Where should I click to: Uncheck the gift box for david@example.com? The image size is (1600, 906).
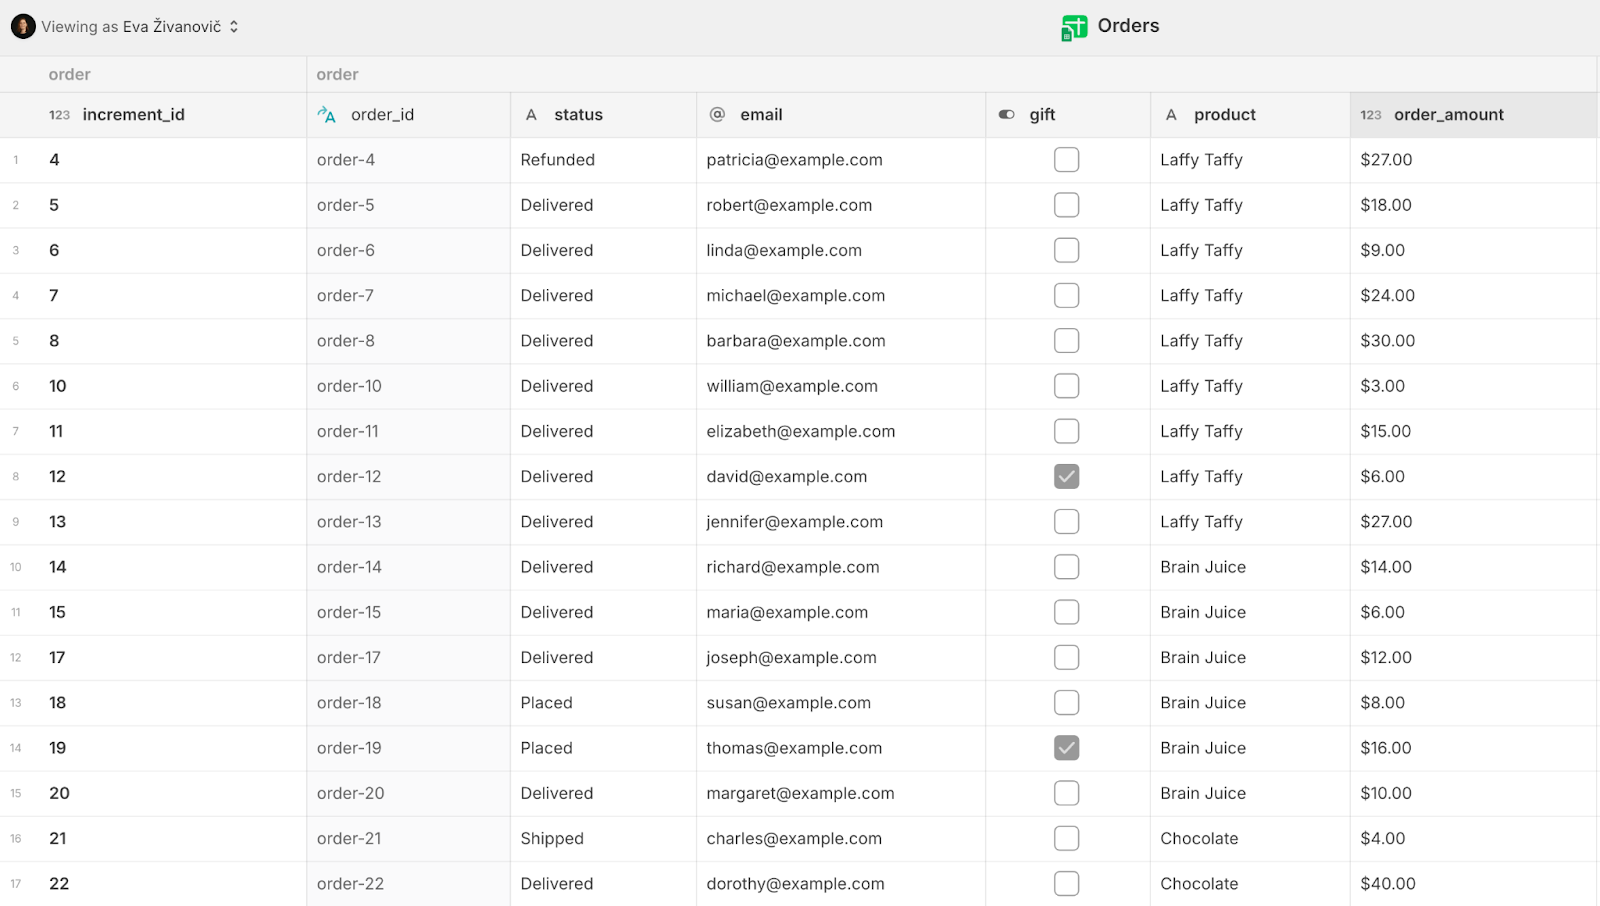[1067, 477]
